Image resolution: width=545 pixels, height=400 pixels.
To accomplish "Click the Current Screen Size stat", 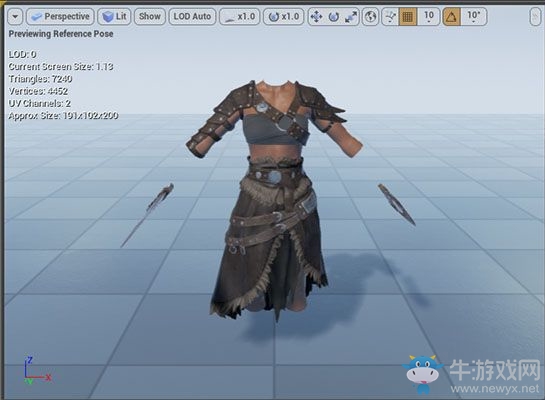I will click(x=61, y=67).
